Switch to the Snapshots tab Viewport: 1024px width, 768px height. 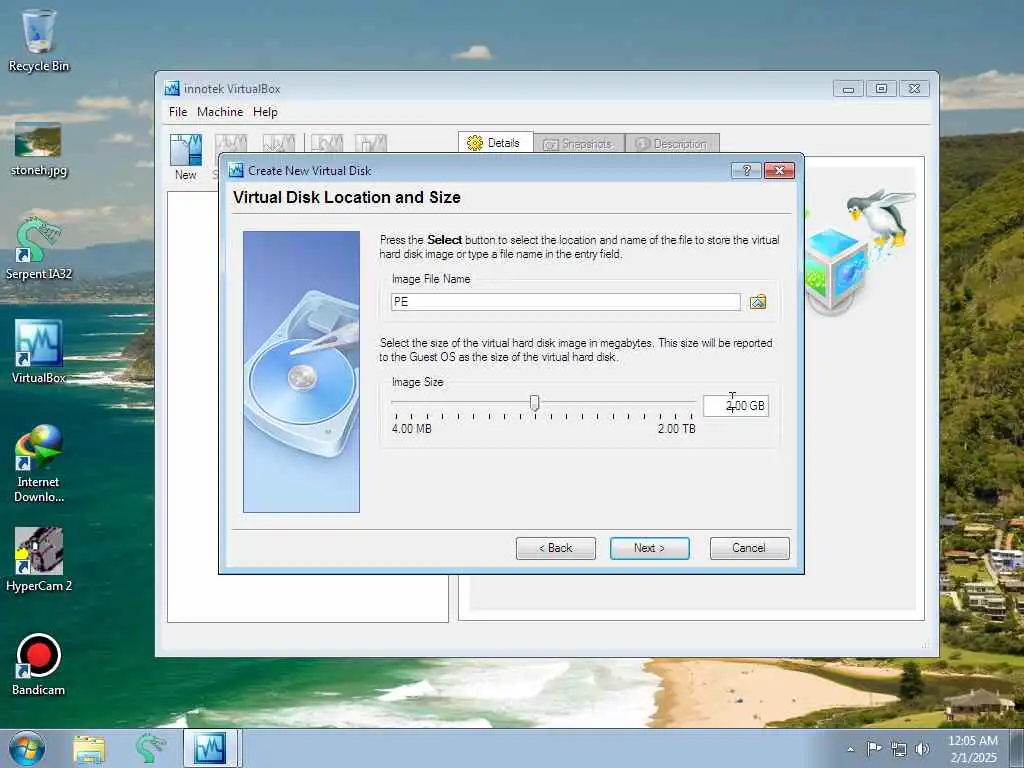coord(579,144)
